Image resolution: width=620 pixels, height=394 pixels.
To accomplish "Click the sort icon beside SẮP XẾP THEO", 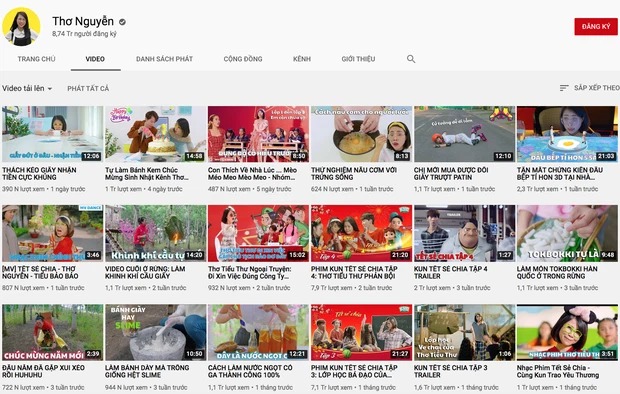I will (x=564, y=88).
